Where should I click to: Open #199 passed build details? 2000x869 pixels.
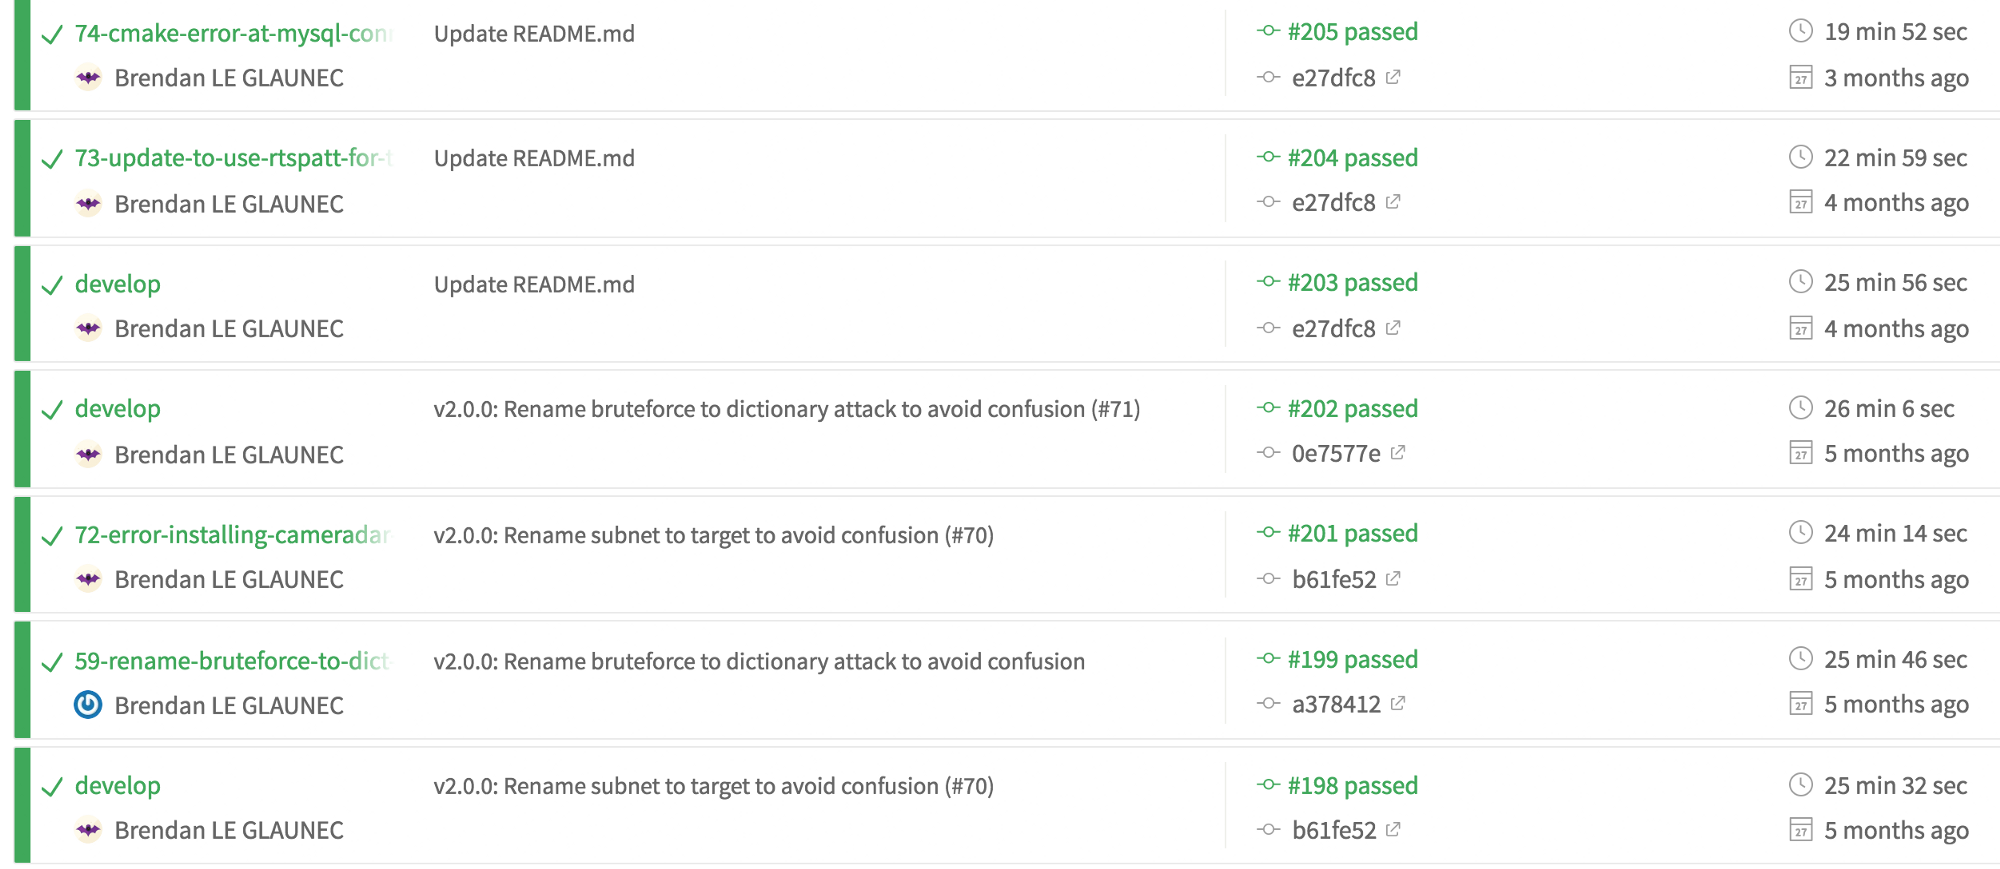coord(1352,660)
